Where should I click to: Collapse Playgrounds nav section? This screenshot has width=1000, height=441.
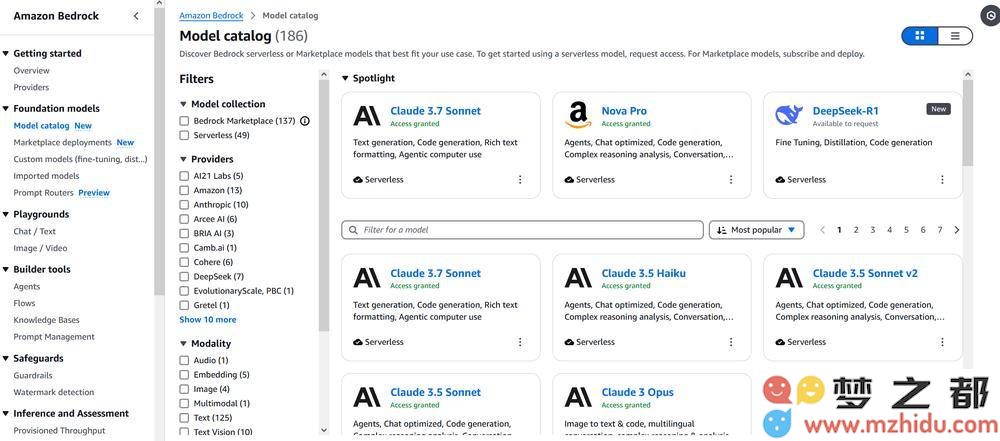point(6,214)
